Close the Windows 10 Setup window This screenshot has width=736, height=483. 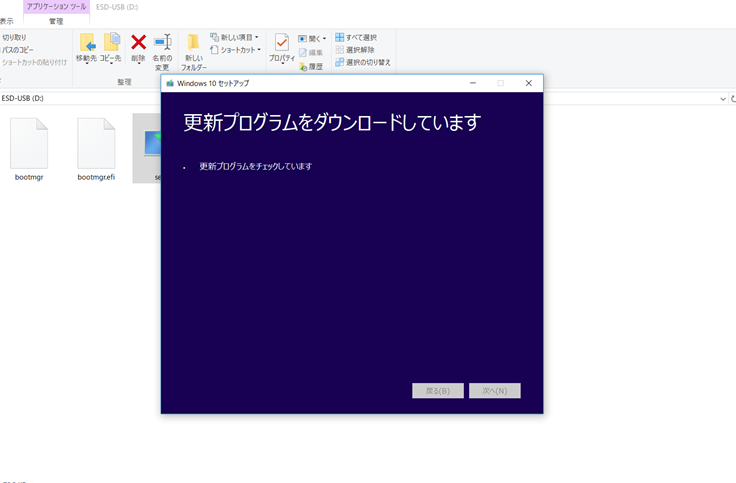529,83
